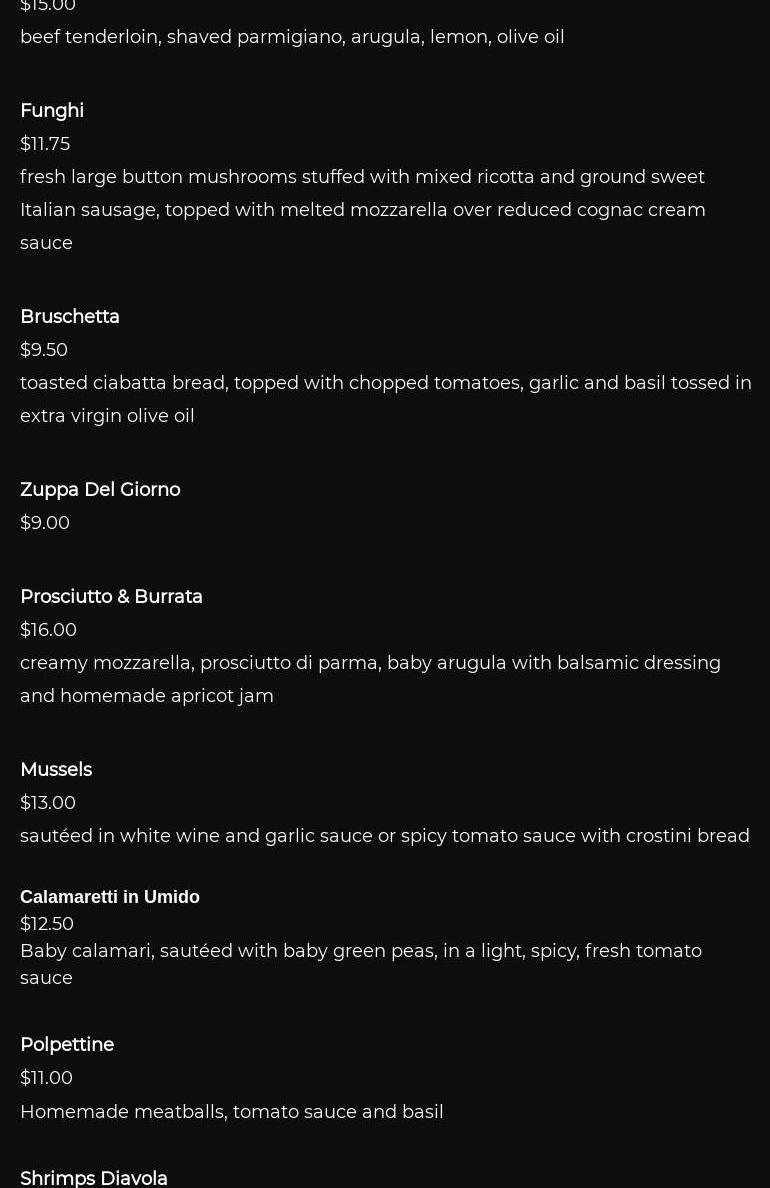Click the beef tenderloin description text

tap(292, 37)
